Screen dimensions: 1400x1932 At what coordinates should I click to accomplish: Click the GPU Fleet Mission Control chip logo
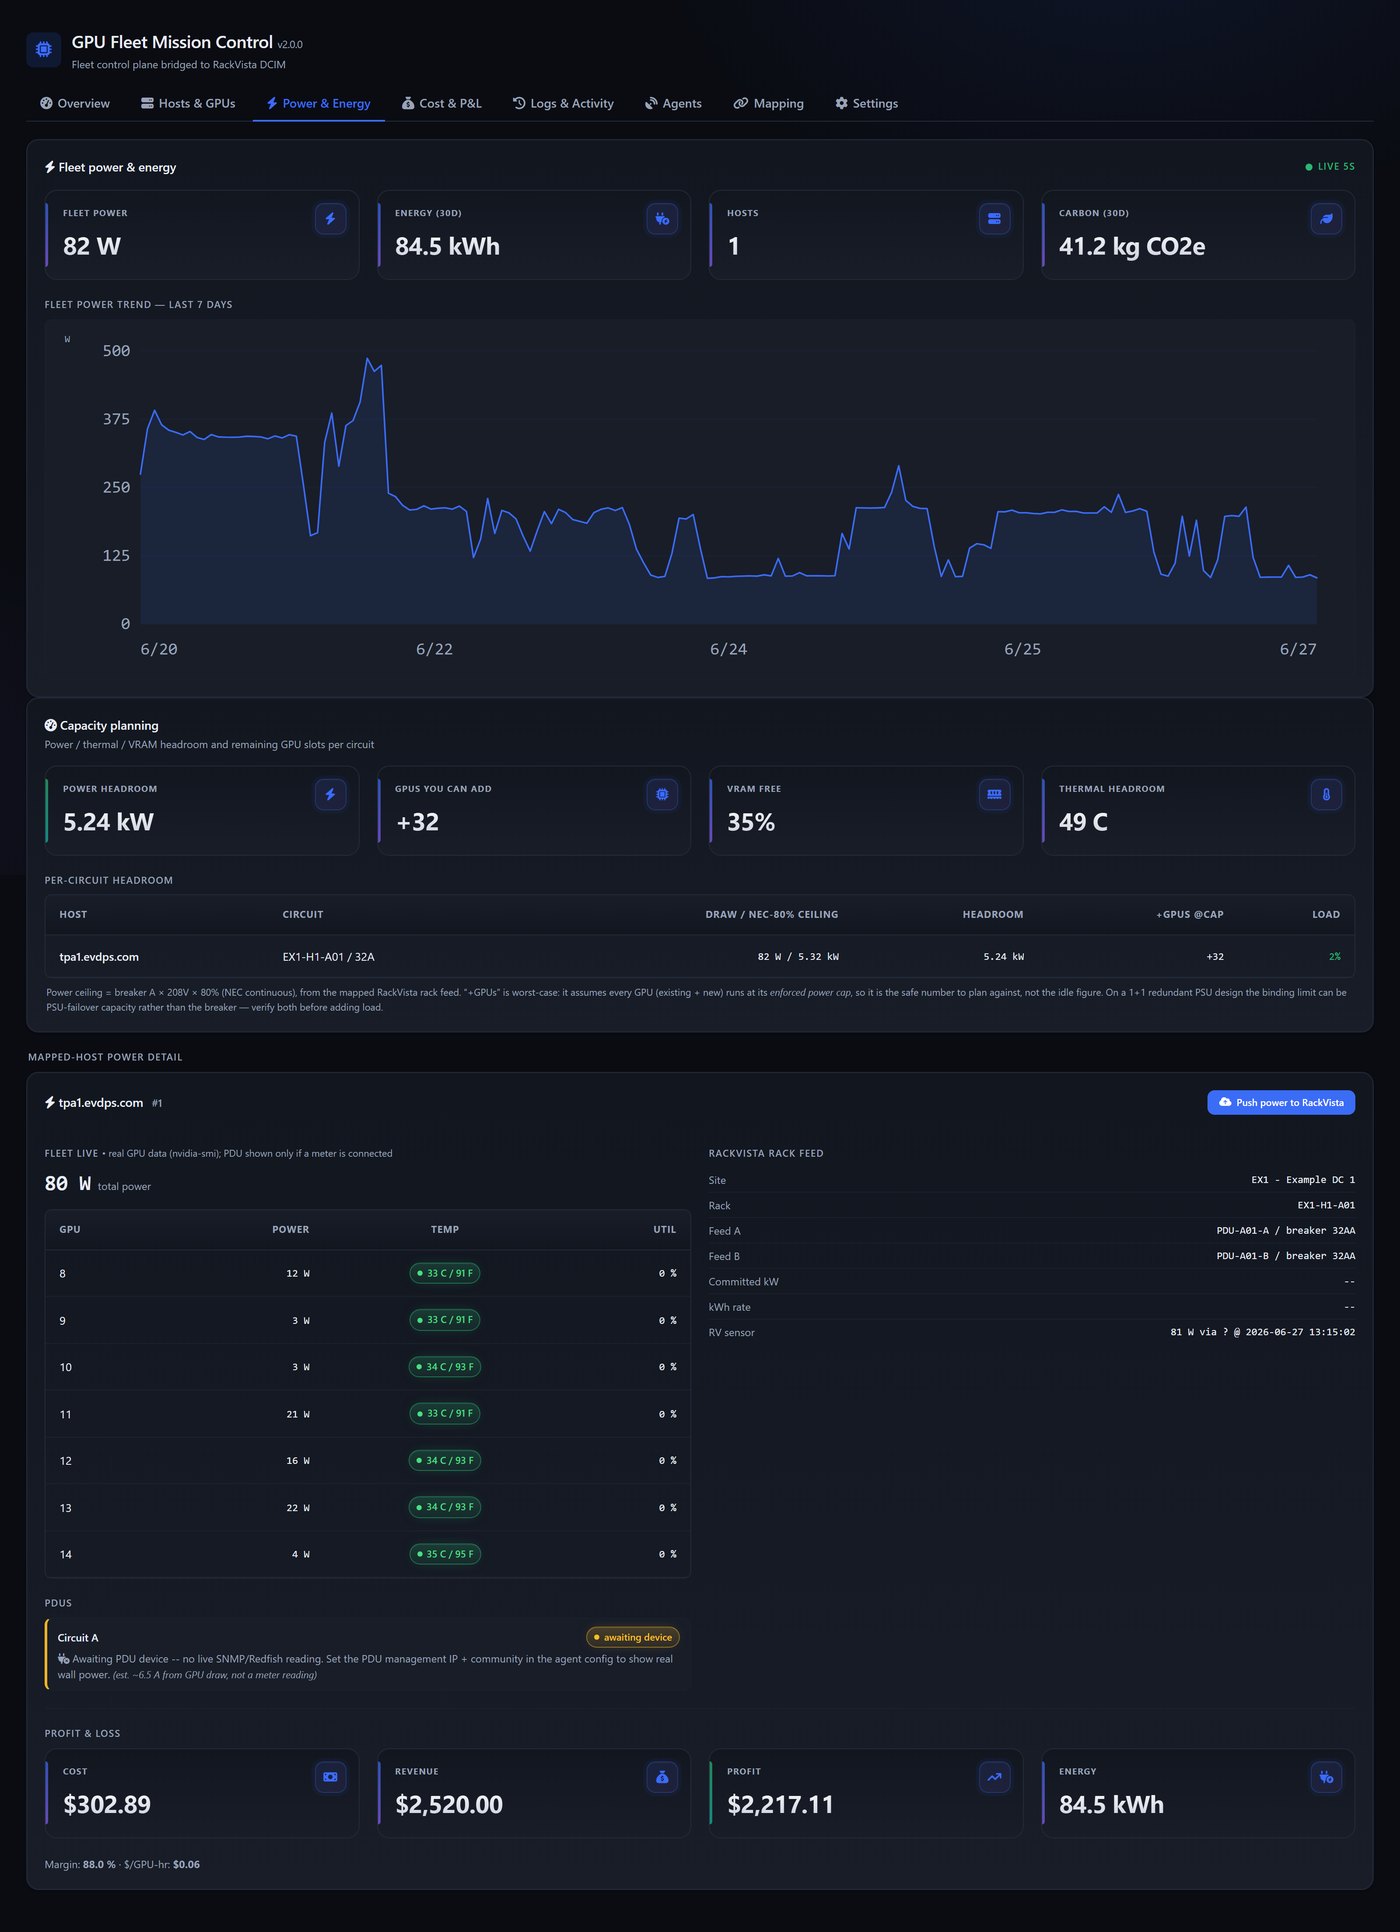43,49
